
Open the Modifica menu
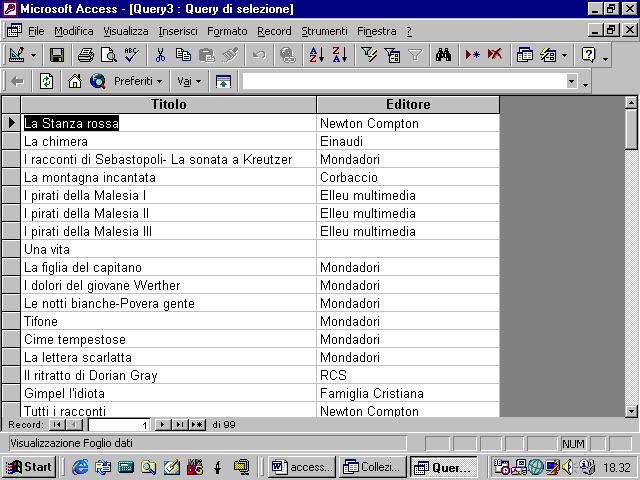click(73, 31)
